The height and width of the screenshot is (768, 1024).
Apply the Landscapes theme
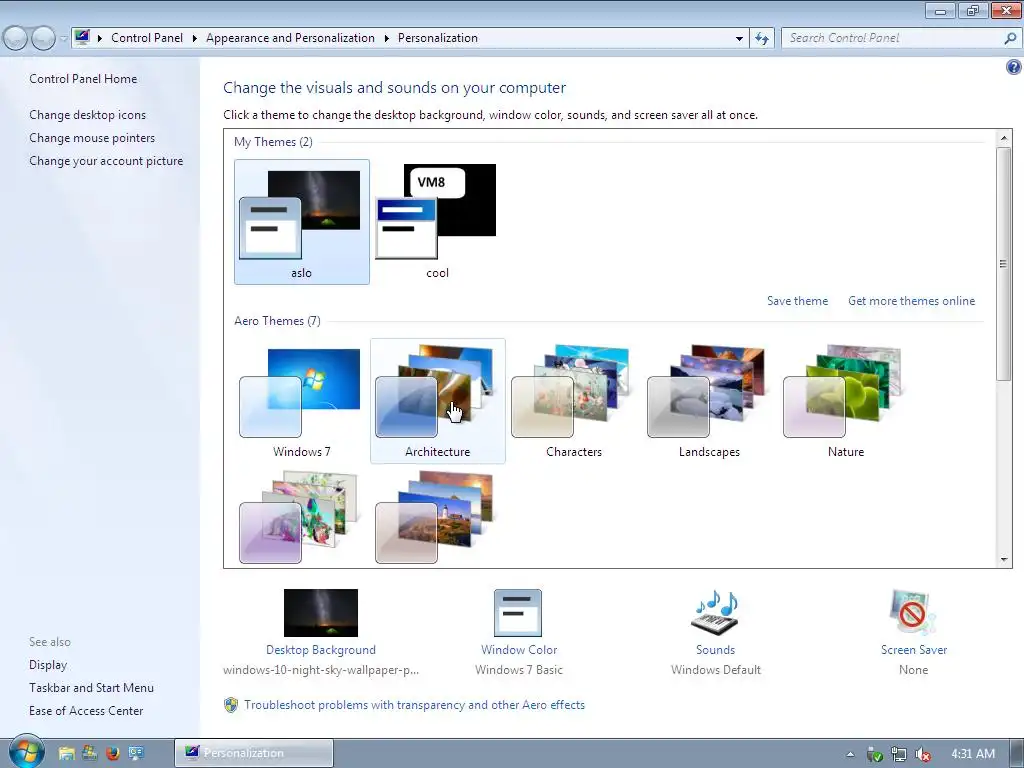[709, 400]
